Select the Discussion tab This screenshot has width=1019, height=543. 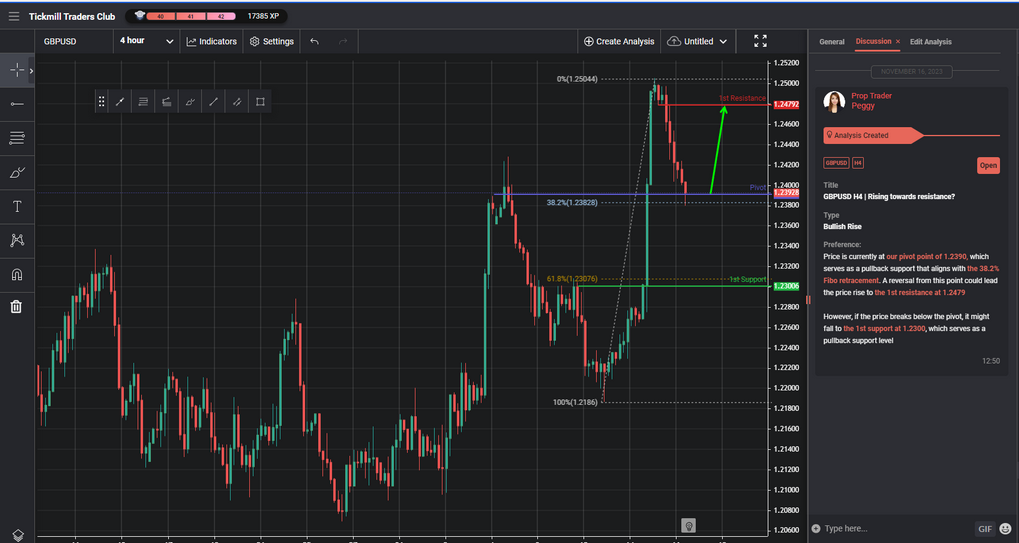(x=873, y=41)
